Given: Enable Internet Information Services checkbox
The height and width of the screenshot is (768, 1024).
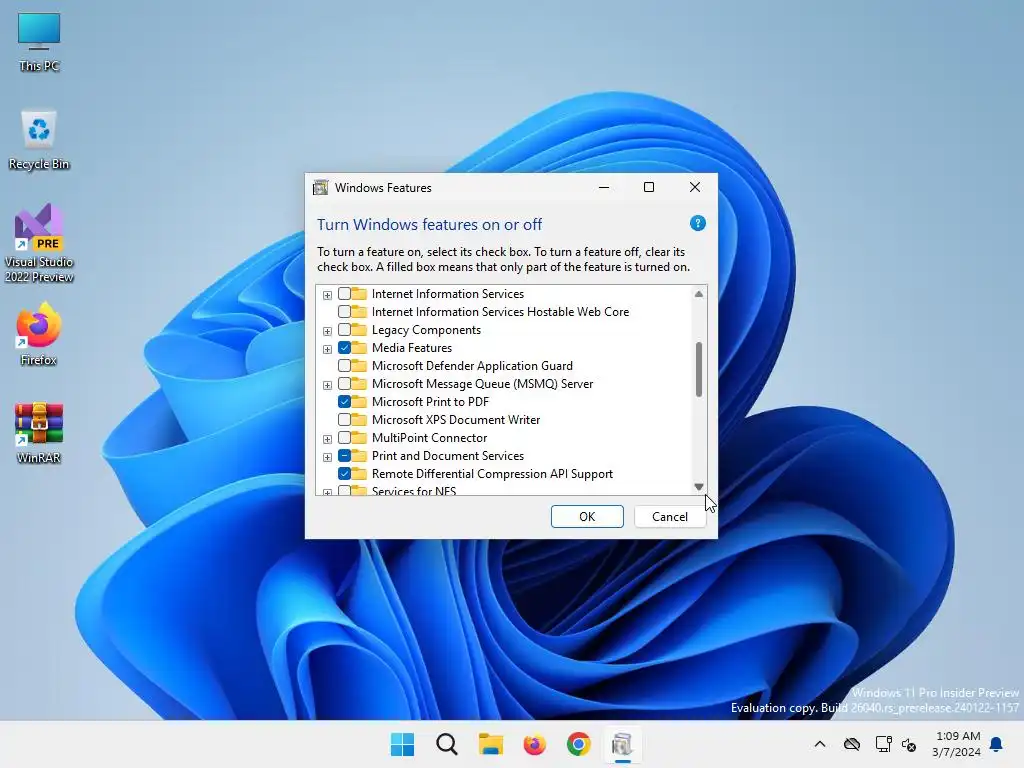Looking at the screenshot, I should pyautogui.click(x=344, y=294).
